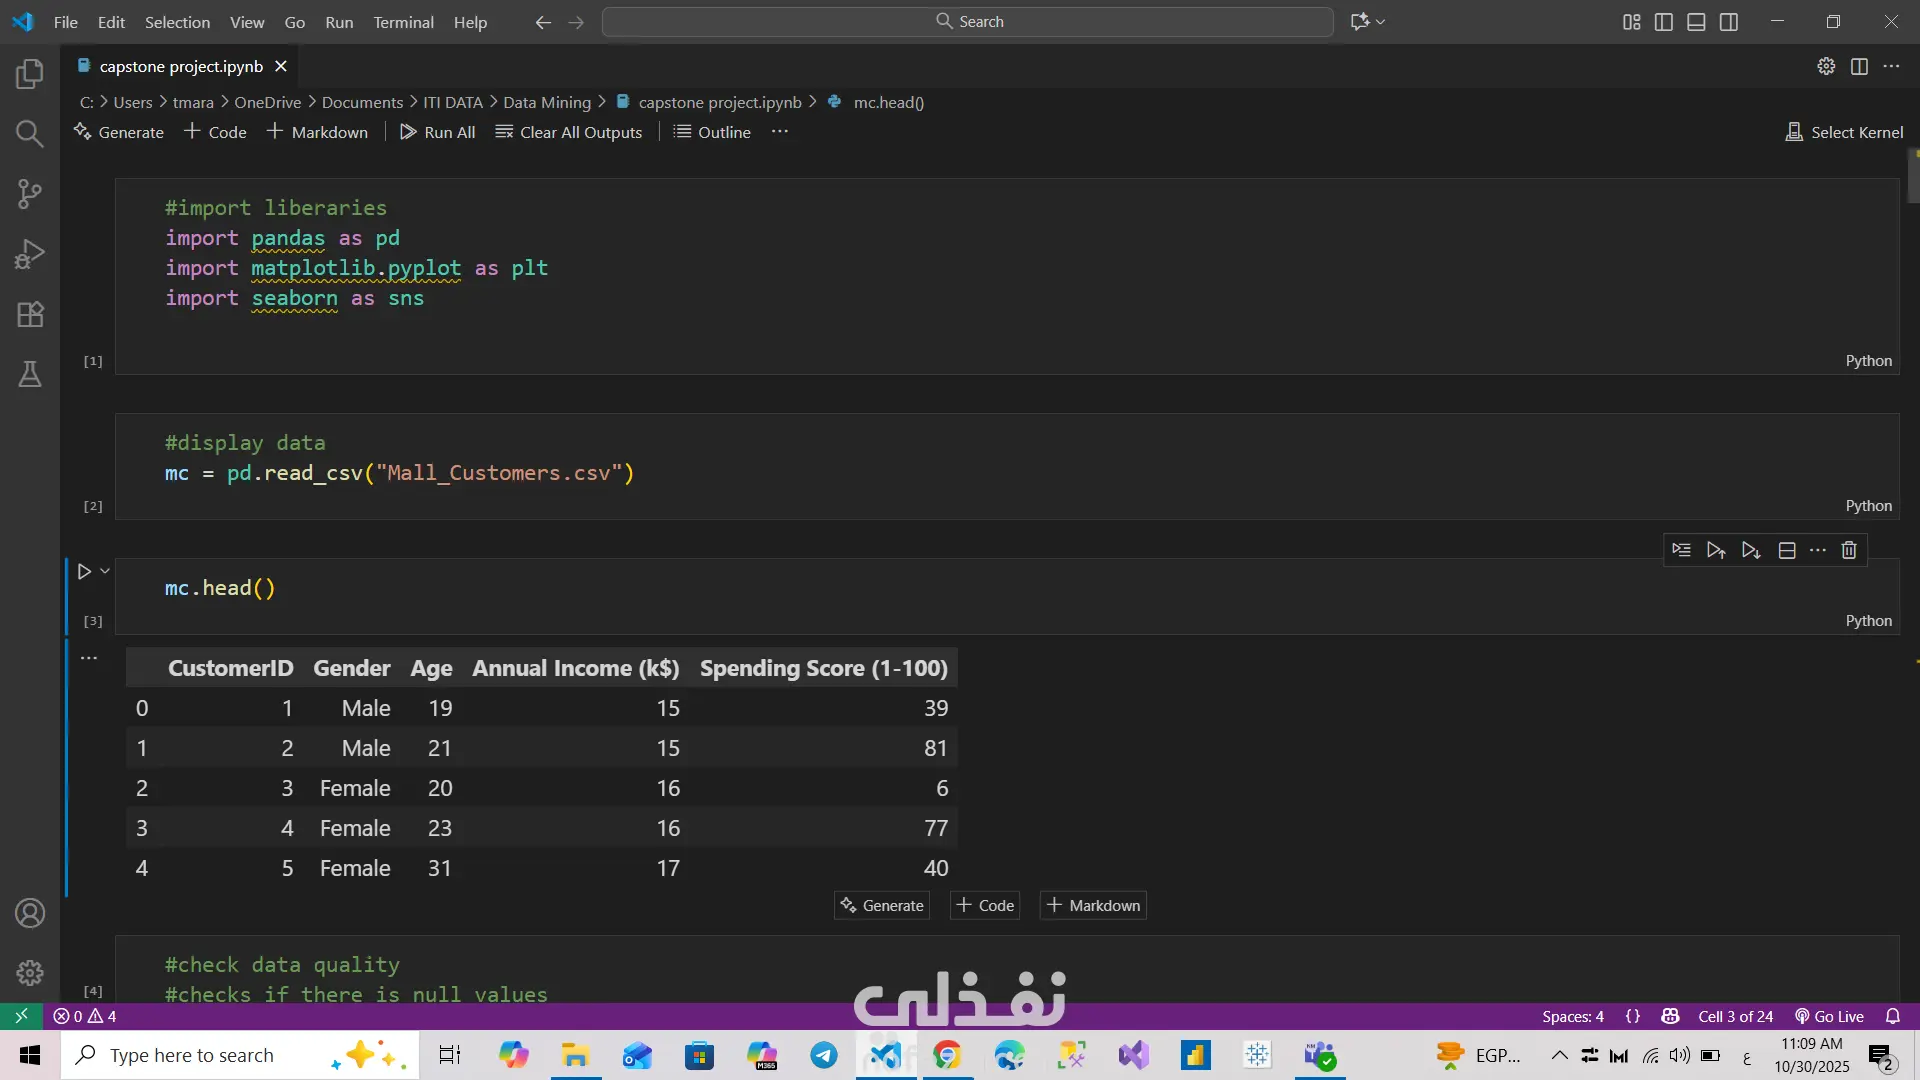Open the Terminal menu
Screen dimensions: 1920x1080
403,22
